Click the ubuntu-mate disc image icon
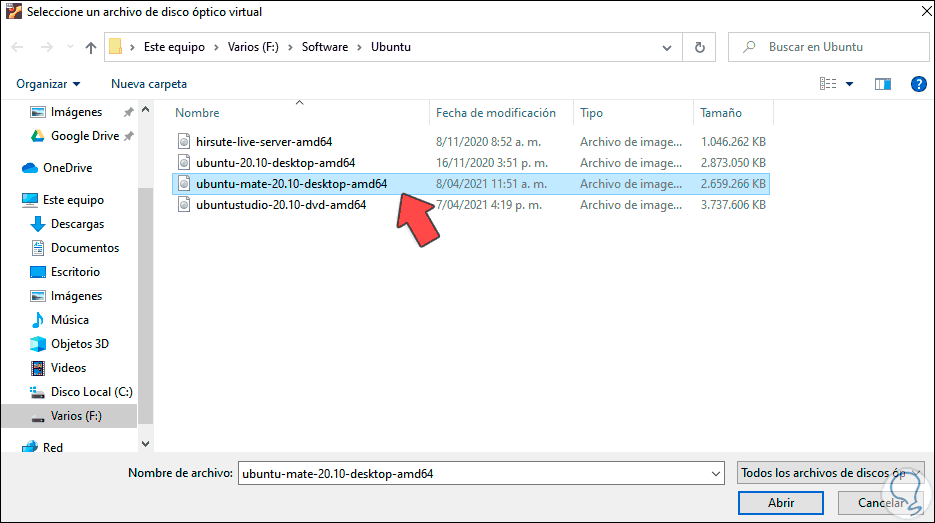 pyautogui.click(x=184, y=184)
